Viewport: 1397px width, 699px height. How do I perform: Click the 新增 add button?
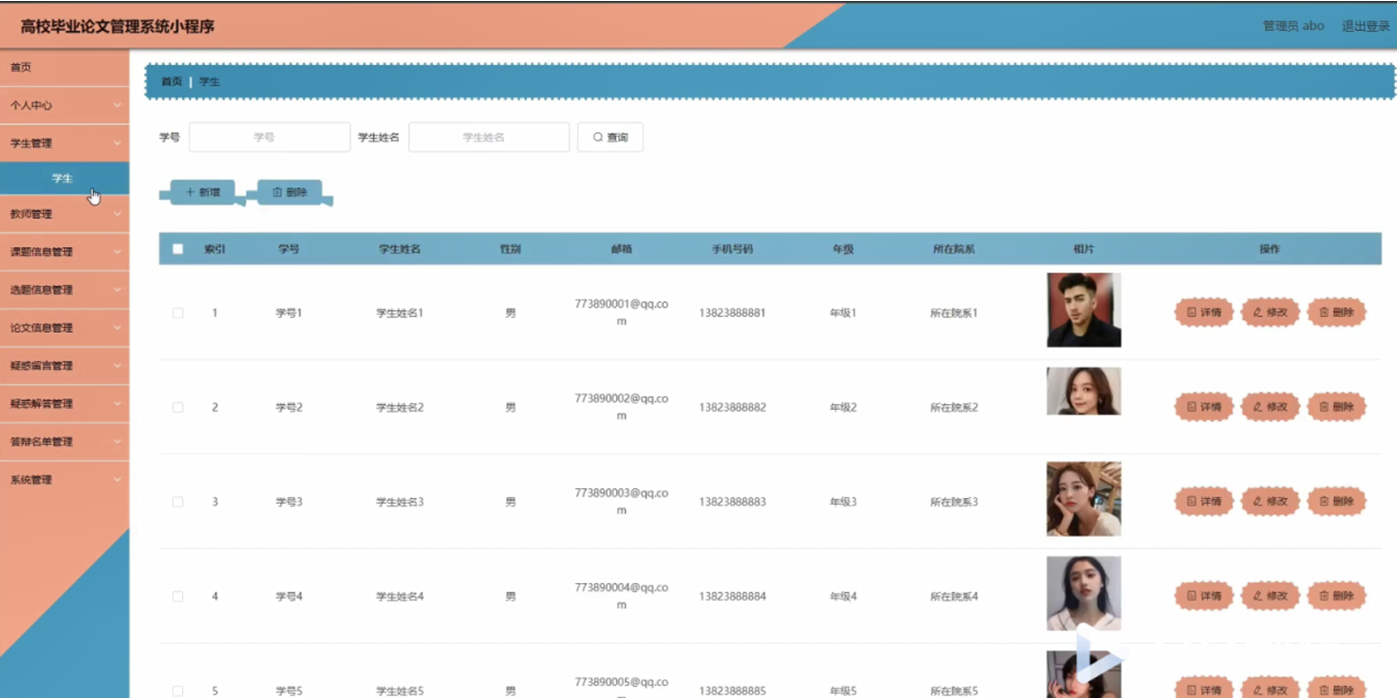pos(202,192)
